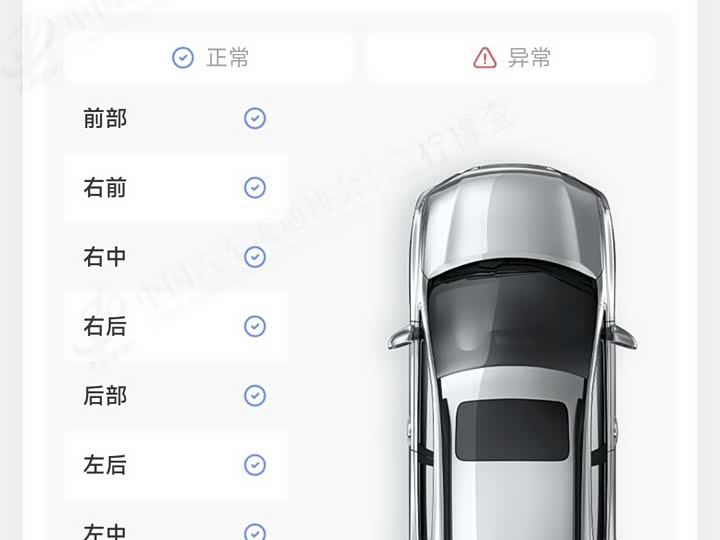Click the car's sunroof panel
Image resolution: width=720 pixels, height=540 pixels.
pyautogui.click(x=512, y=430)
